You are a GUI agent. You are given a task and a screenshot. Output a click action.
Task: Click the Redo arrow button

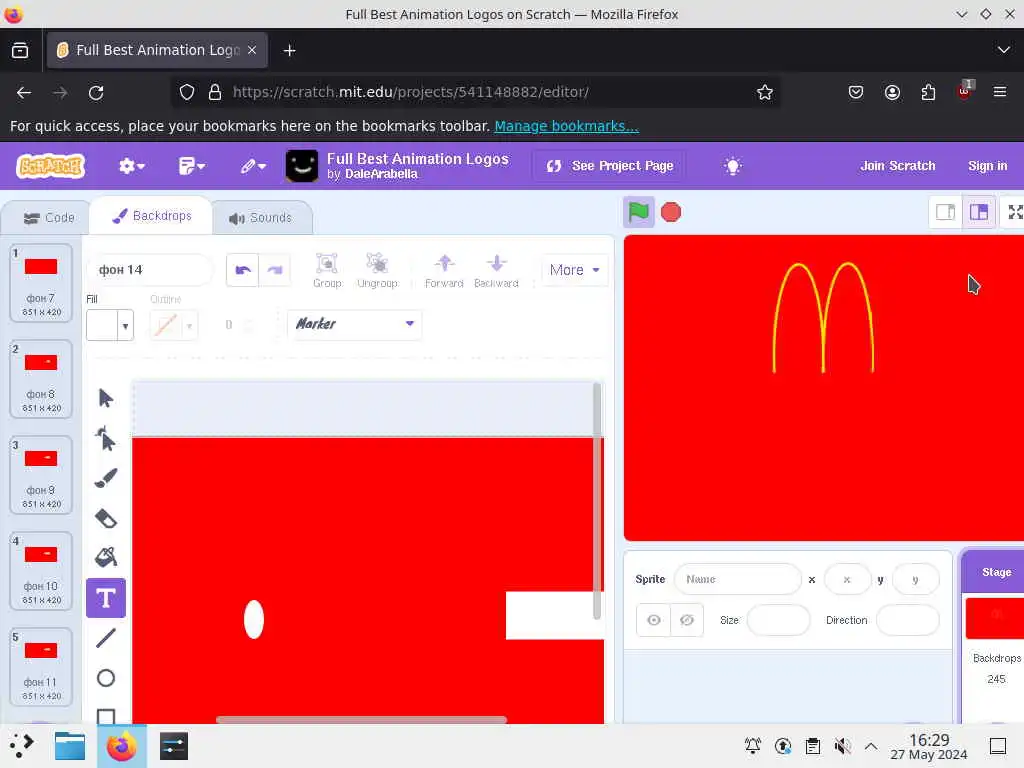[x=274, y=270]
